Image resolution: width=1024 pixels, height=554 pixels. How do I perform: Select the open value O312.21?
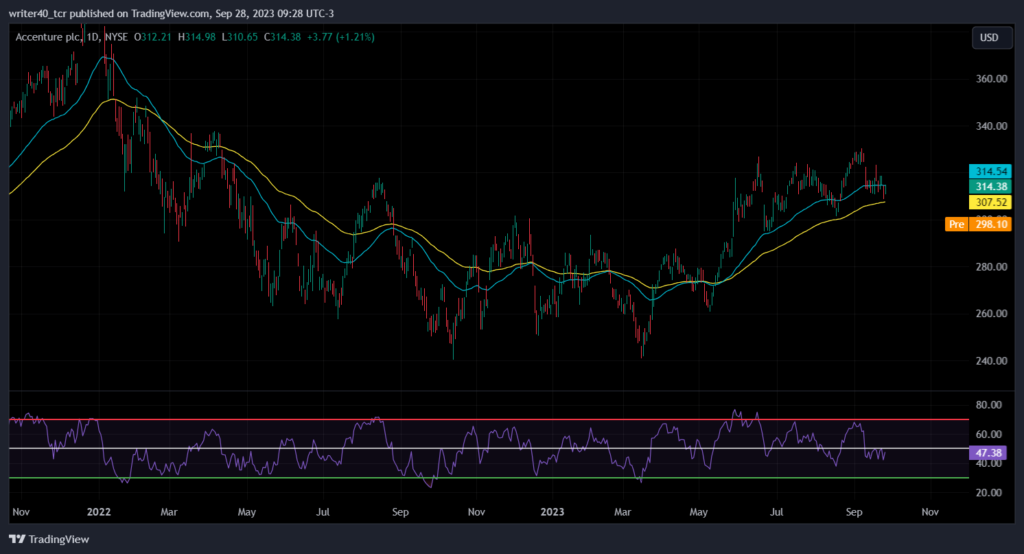click(153, 37)
